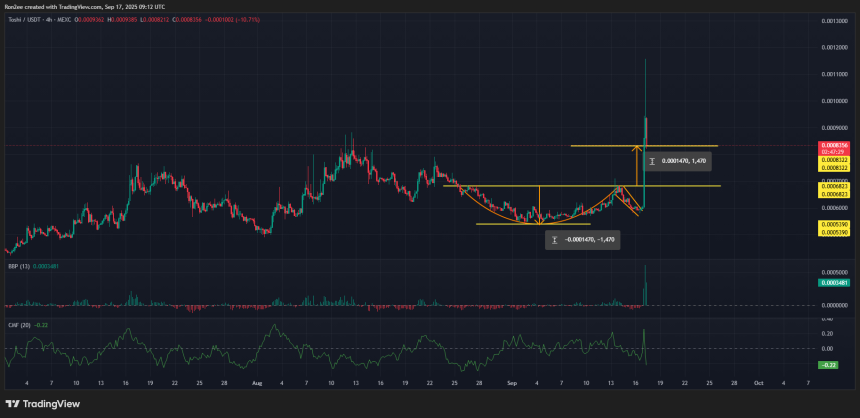This screenshot has width=860, height=418.
Task: Select the BBP (13) indicator legend
Action: (x=17, y=263)
